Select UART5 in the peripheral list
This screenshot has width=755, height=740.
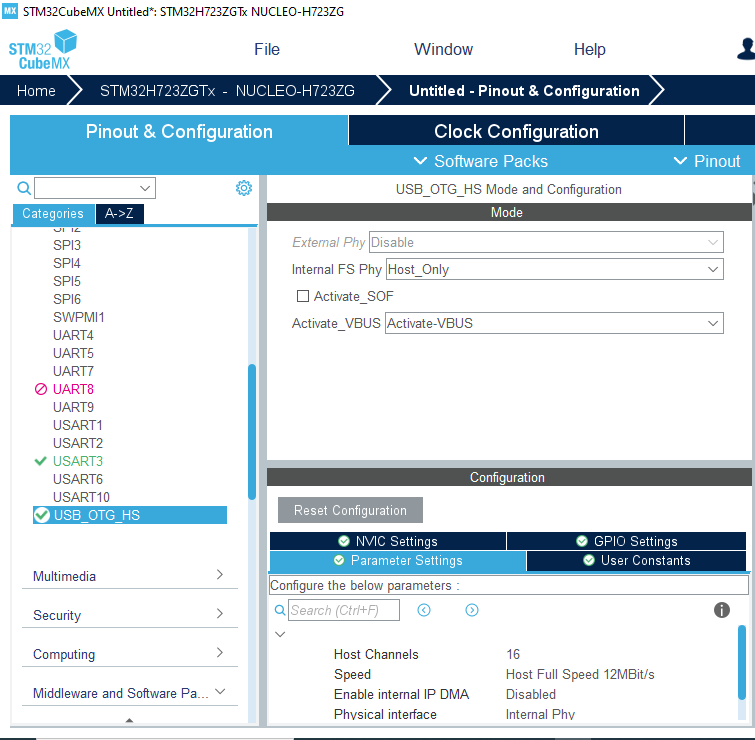73,353
